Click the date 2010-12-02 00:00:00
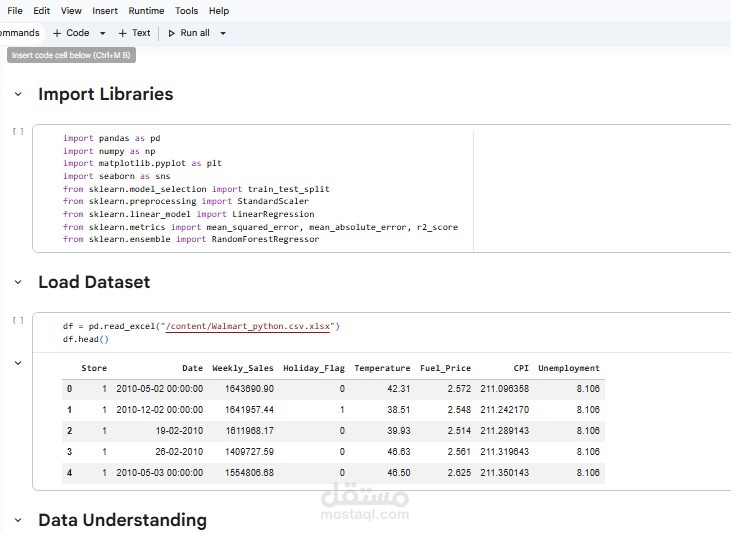The height and width of the screenshot is (533, 731). click(x=160, y=410)
